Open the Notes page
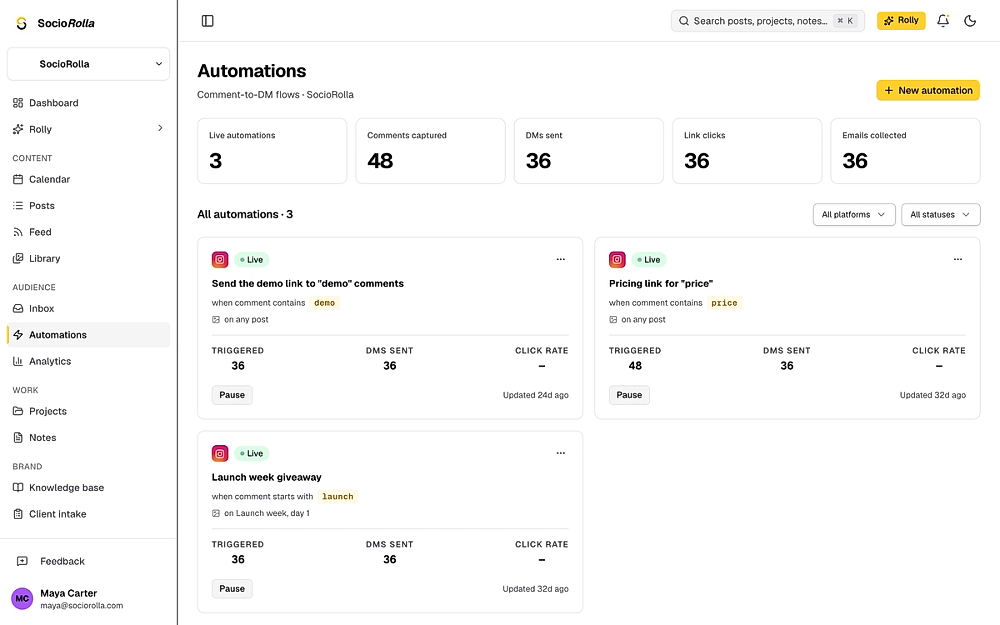Viewport: 1000px width, 625px height. [x=89, y=438]
